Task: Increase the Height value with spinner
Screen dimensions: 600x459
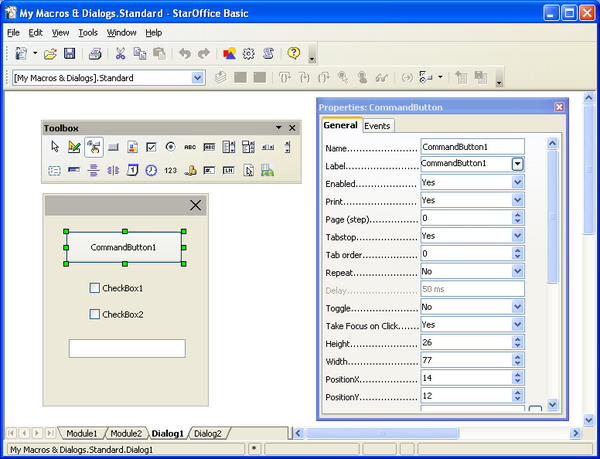Action: coord(518,339)
